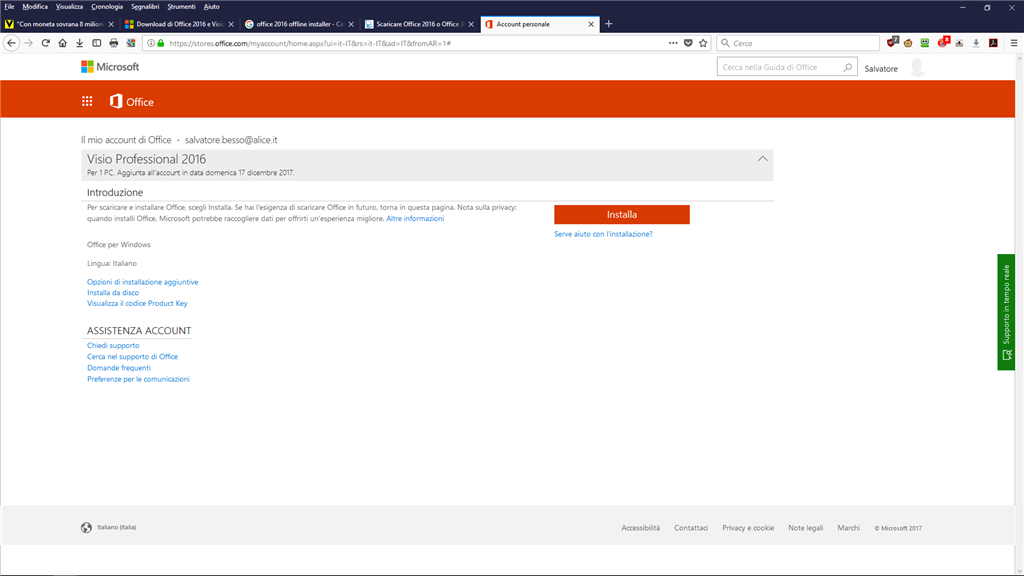
Task: Click the Microsoft logo
Action: (x=110, y=67)
